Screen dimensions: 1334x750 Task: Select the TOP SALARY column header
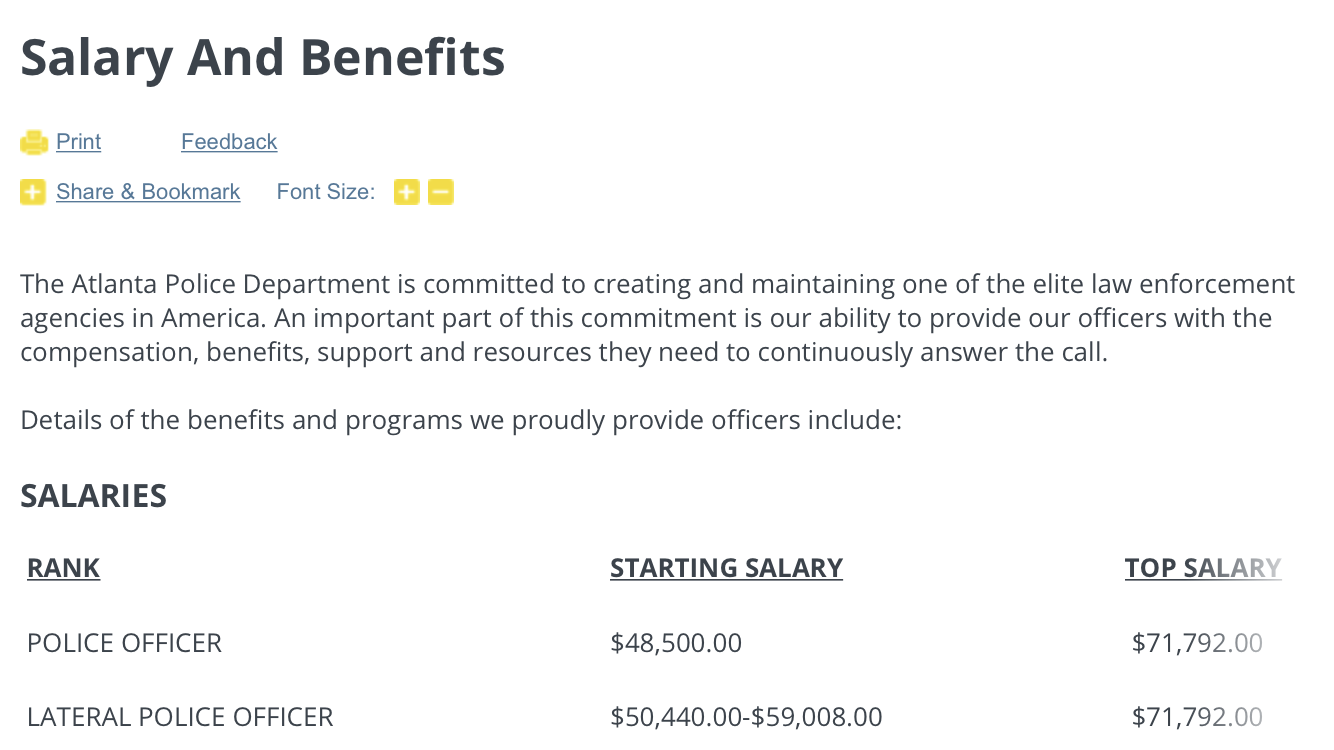point(1203,568)
